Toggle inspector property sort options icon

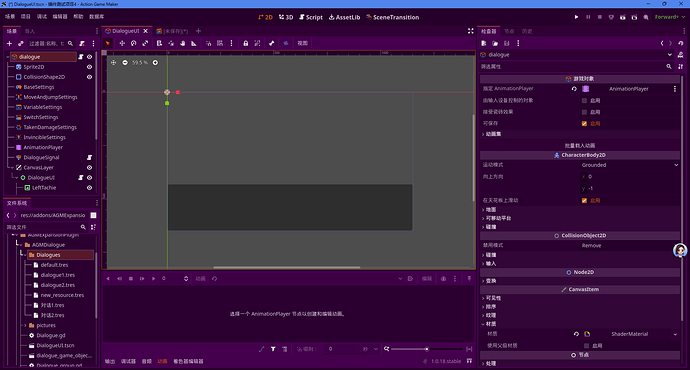(681, 66)
